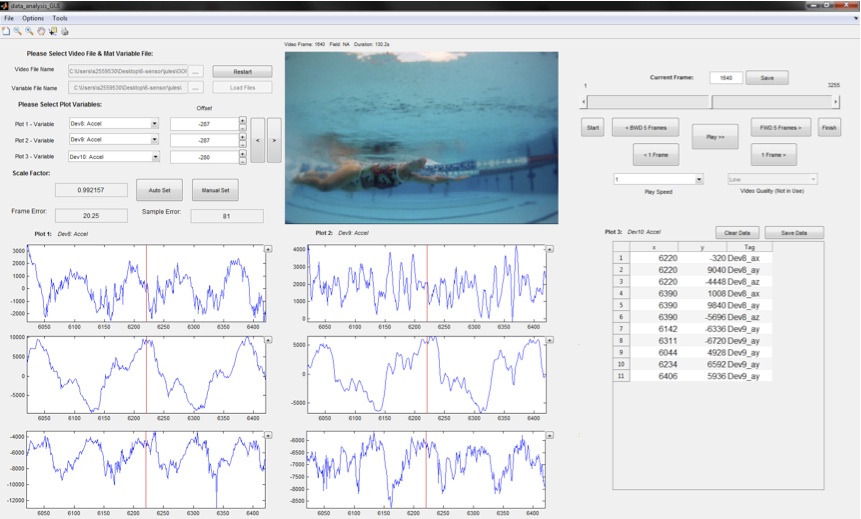Select the Data Cursor tool

[x=53, y=31]
